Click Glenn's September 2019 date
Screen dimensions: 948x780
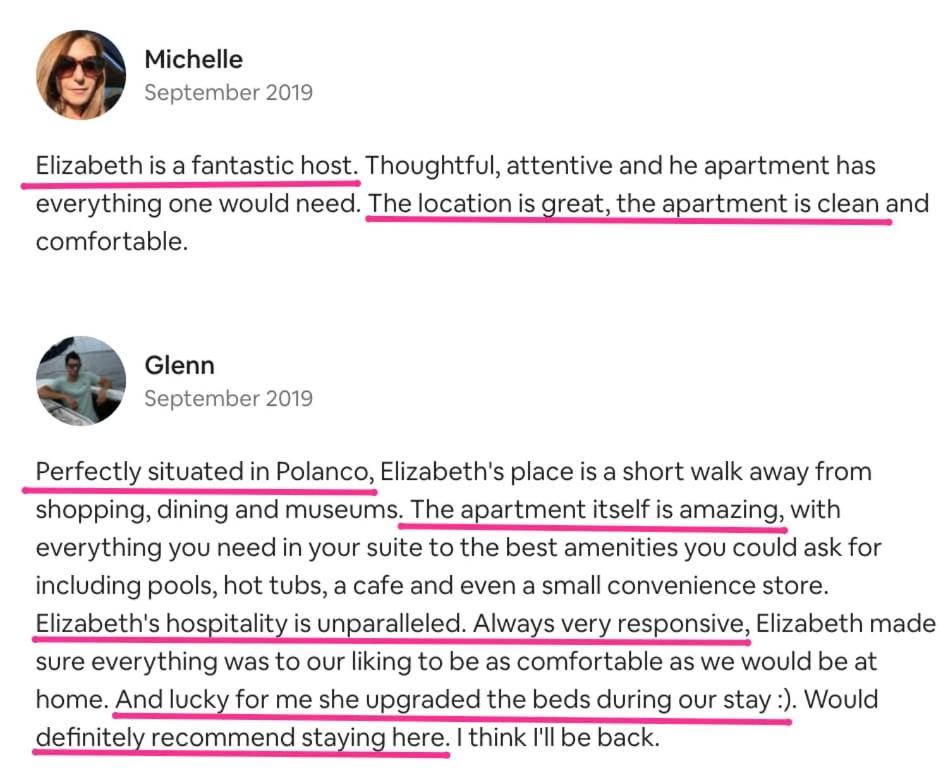pyautogui.click(x=229, y=398)
